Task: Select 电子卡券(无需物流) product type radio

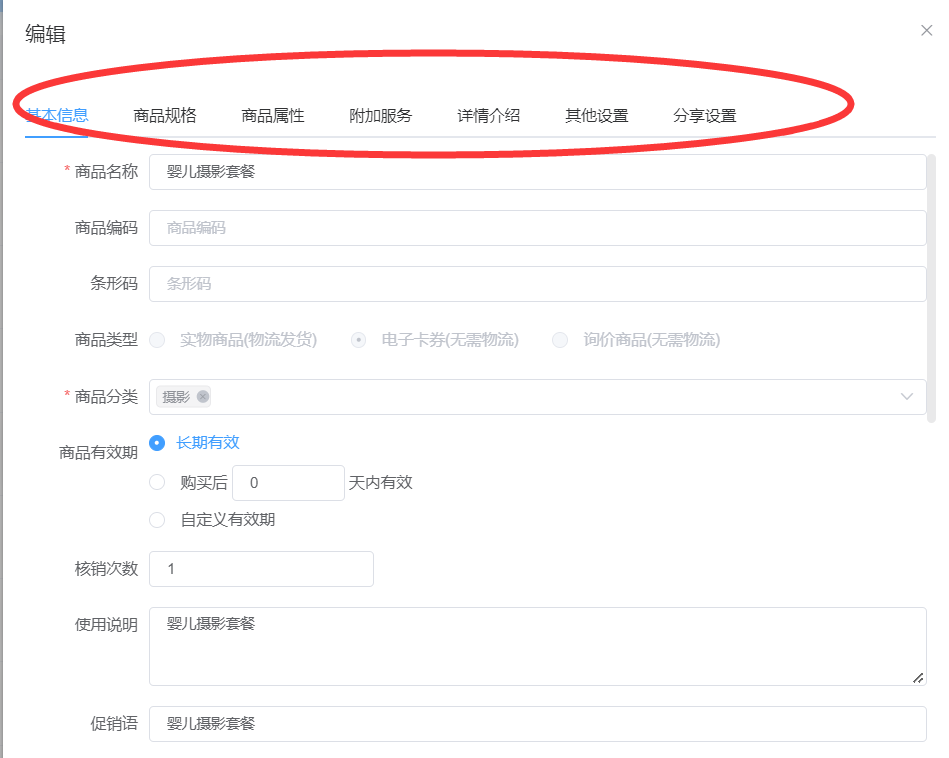Action: (358, 340)
